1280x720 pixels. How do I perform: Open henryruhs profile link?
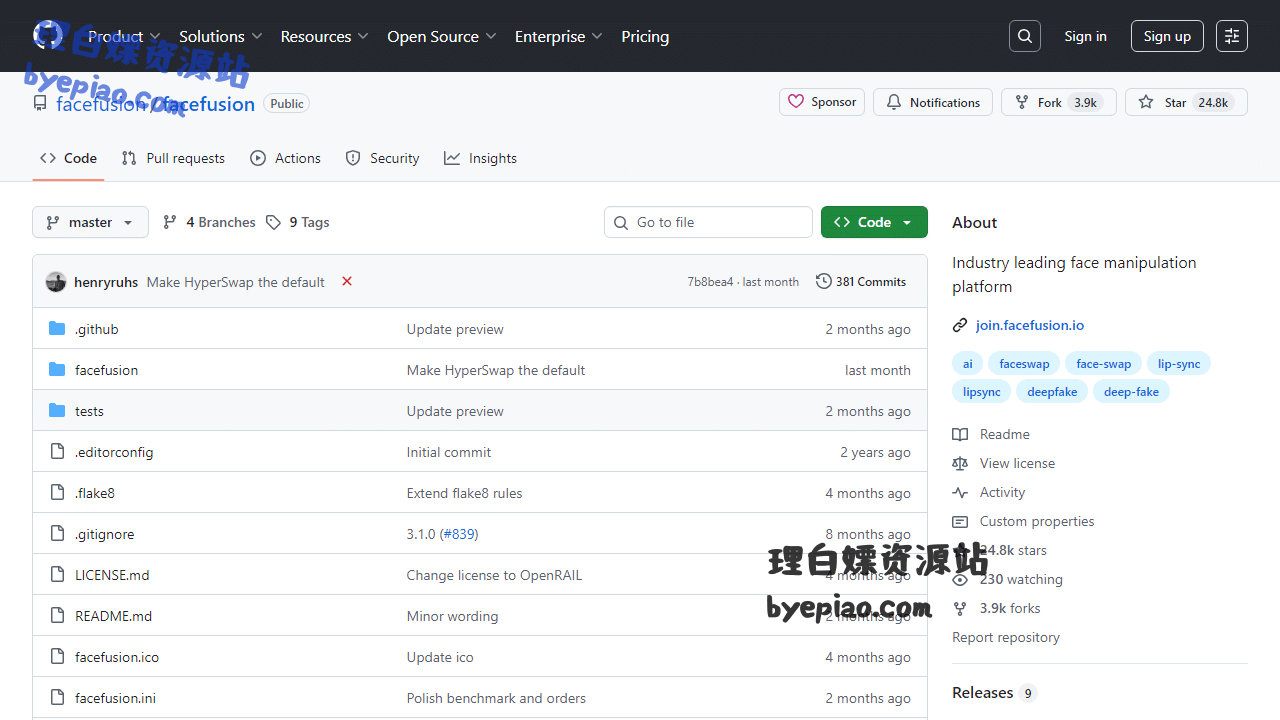click(106, 282)
